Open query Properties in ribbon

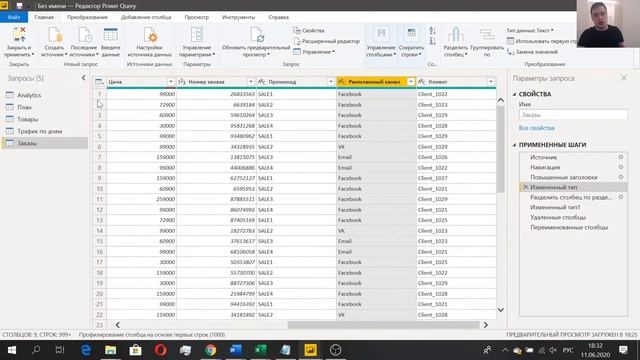pyautogui.click(x=309, y=31)
